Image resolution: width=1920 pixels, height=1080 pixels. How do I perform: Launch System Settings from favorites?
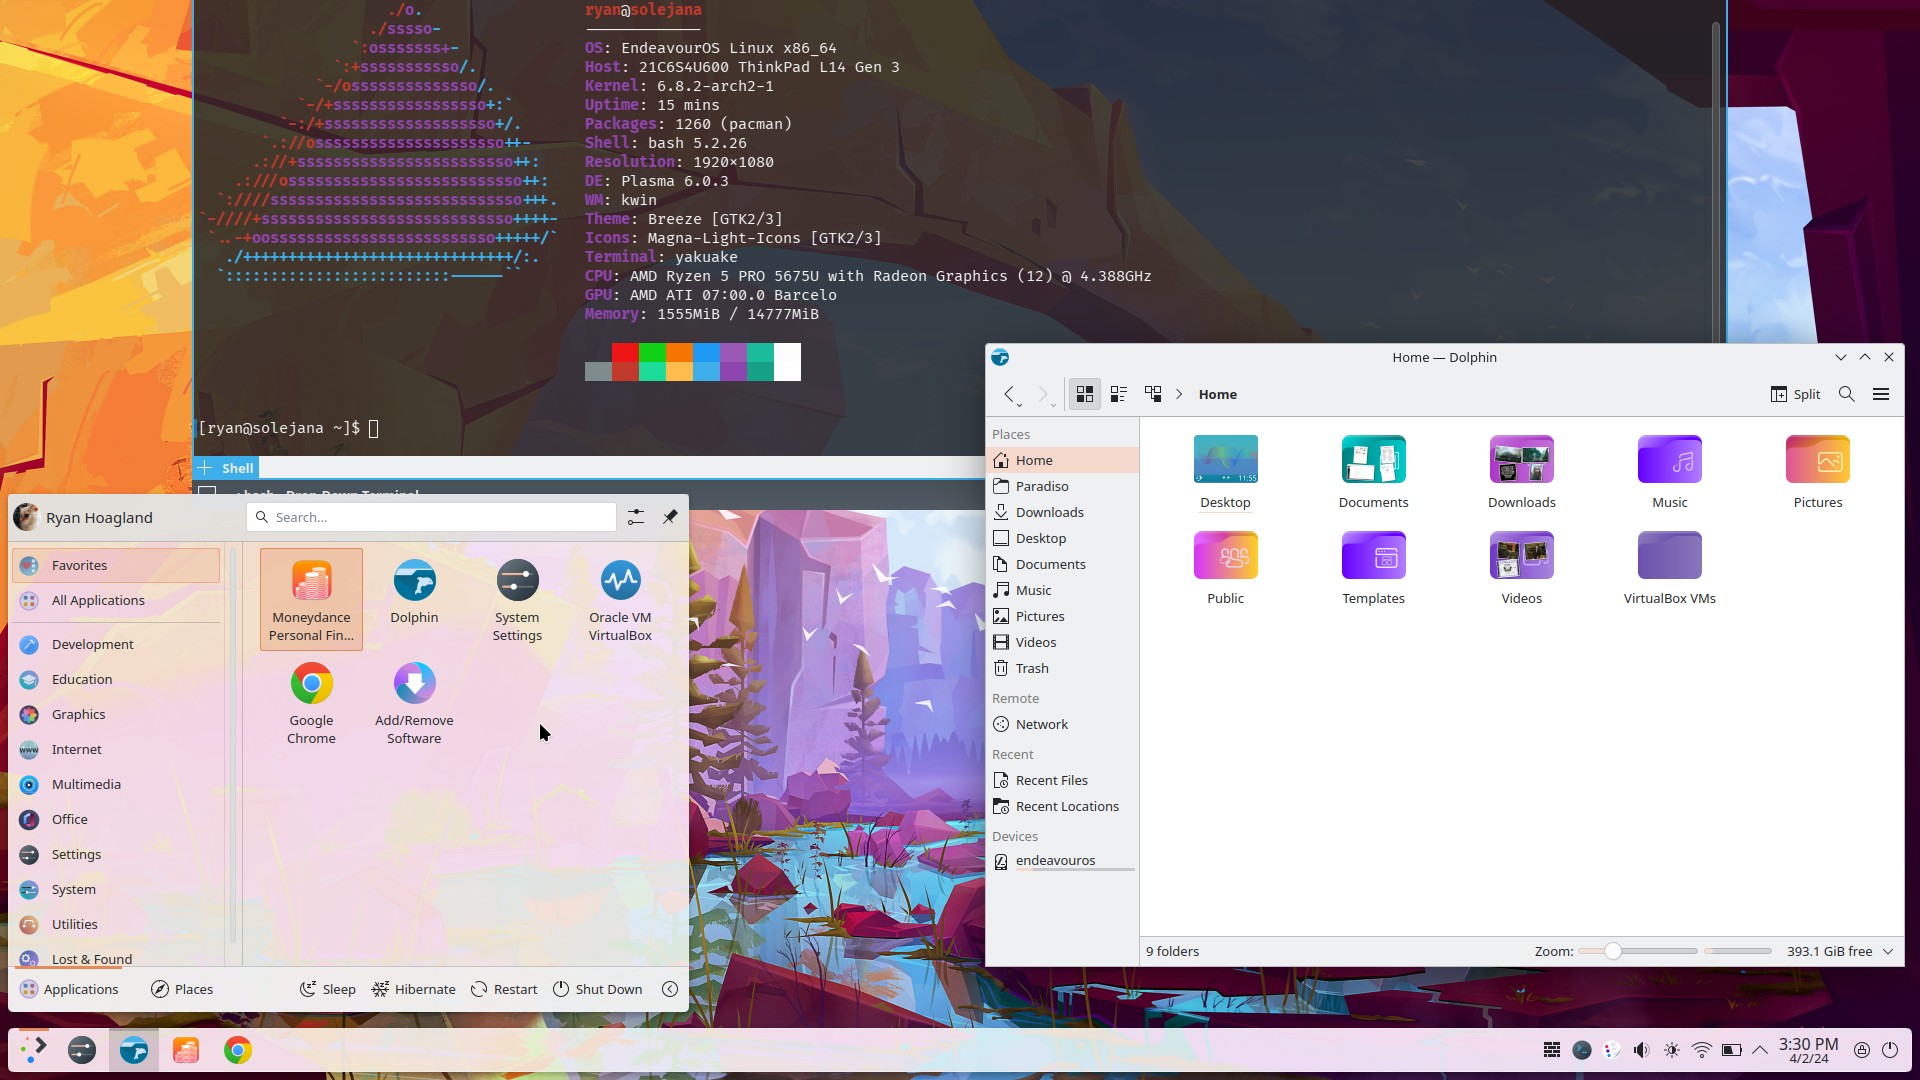point(517,599)
